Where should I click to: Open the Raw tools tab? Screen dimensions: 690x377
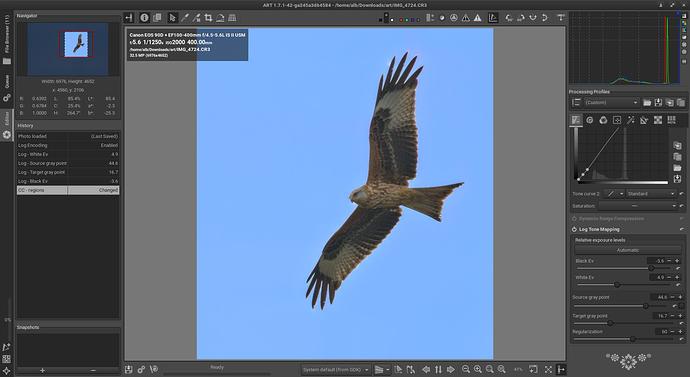click(x=658, y=120)
